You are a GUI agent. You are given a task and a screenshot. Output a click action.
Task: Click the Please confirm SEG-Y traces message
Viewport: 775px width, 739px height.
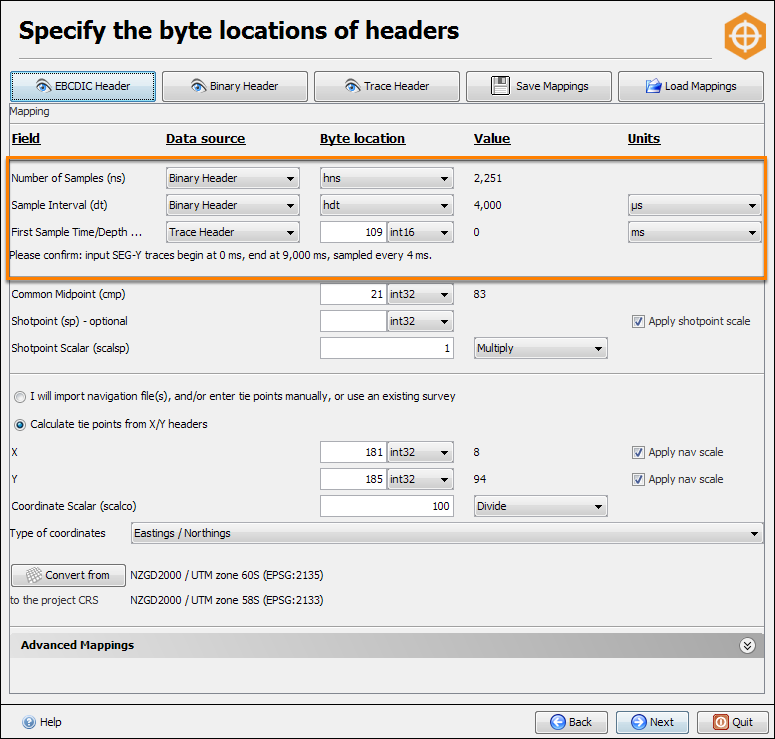coord(220,256)
